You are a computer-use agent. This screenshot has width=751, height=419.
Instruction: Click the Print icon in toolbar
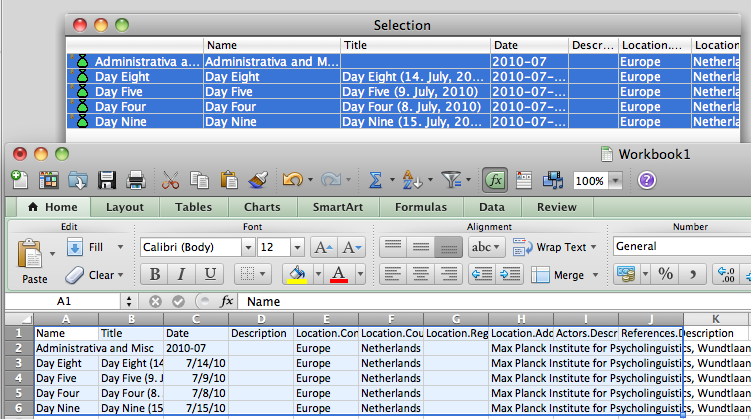pos(136,180)
